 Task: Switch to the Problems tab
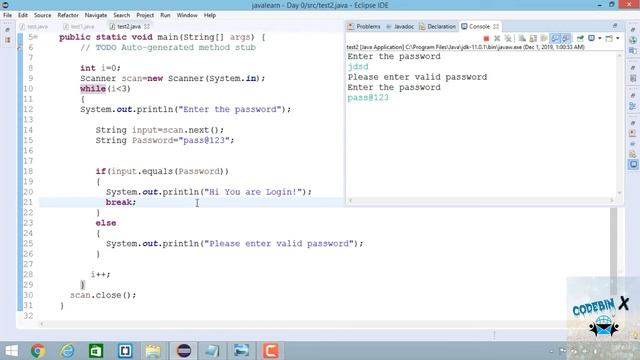364,26
